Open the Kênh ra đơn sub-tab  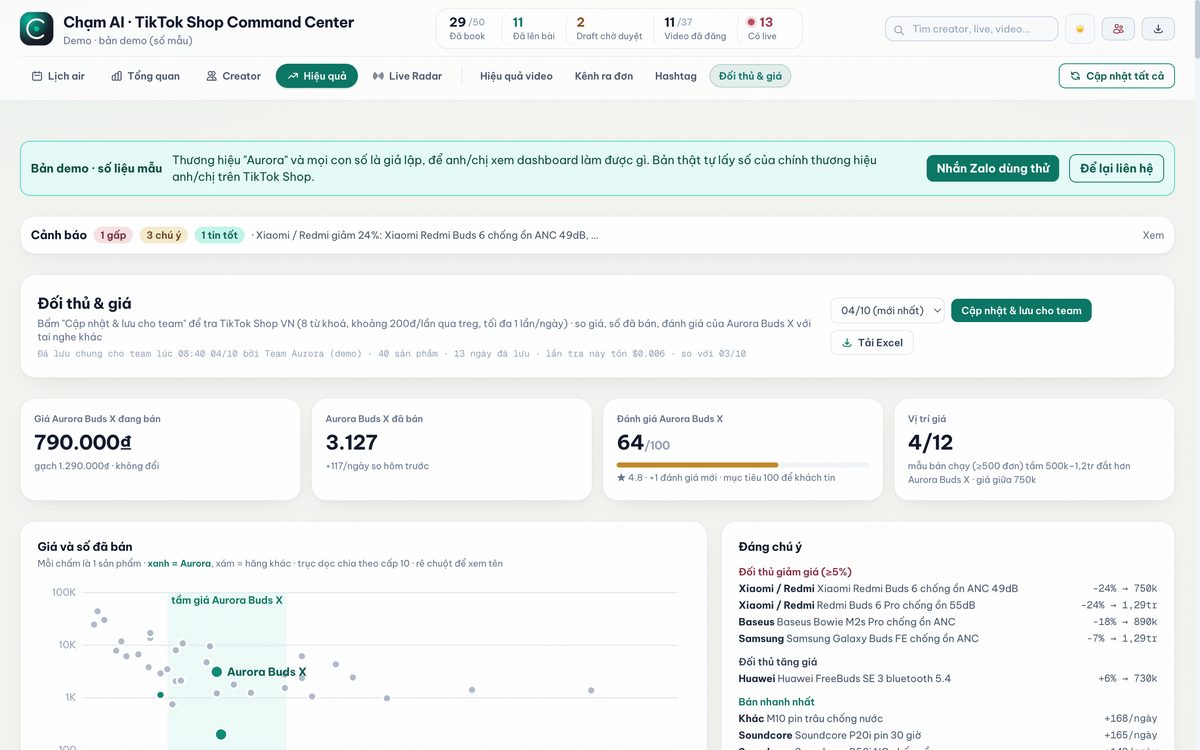[604, 76]
